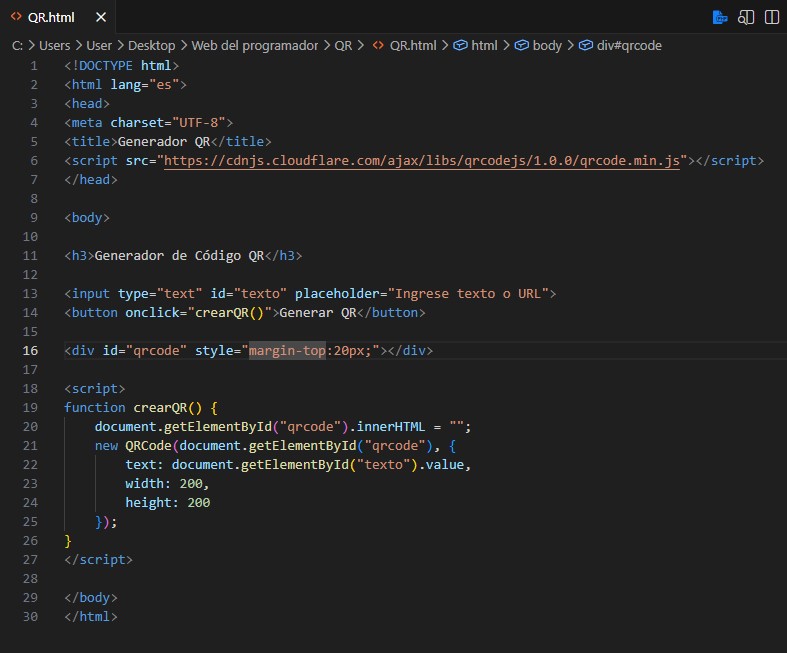Open preview to the side
The width and height of the screenshot is (787, 653).
(746, 18)
